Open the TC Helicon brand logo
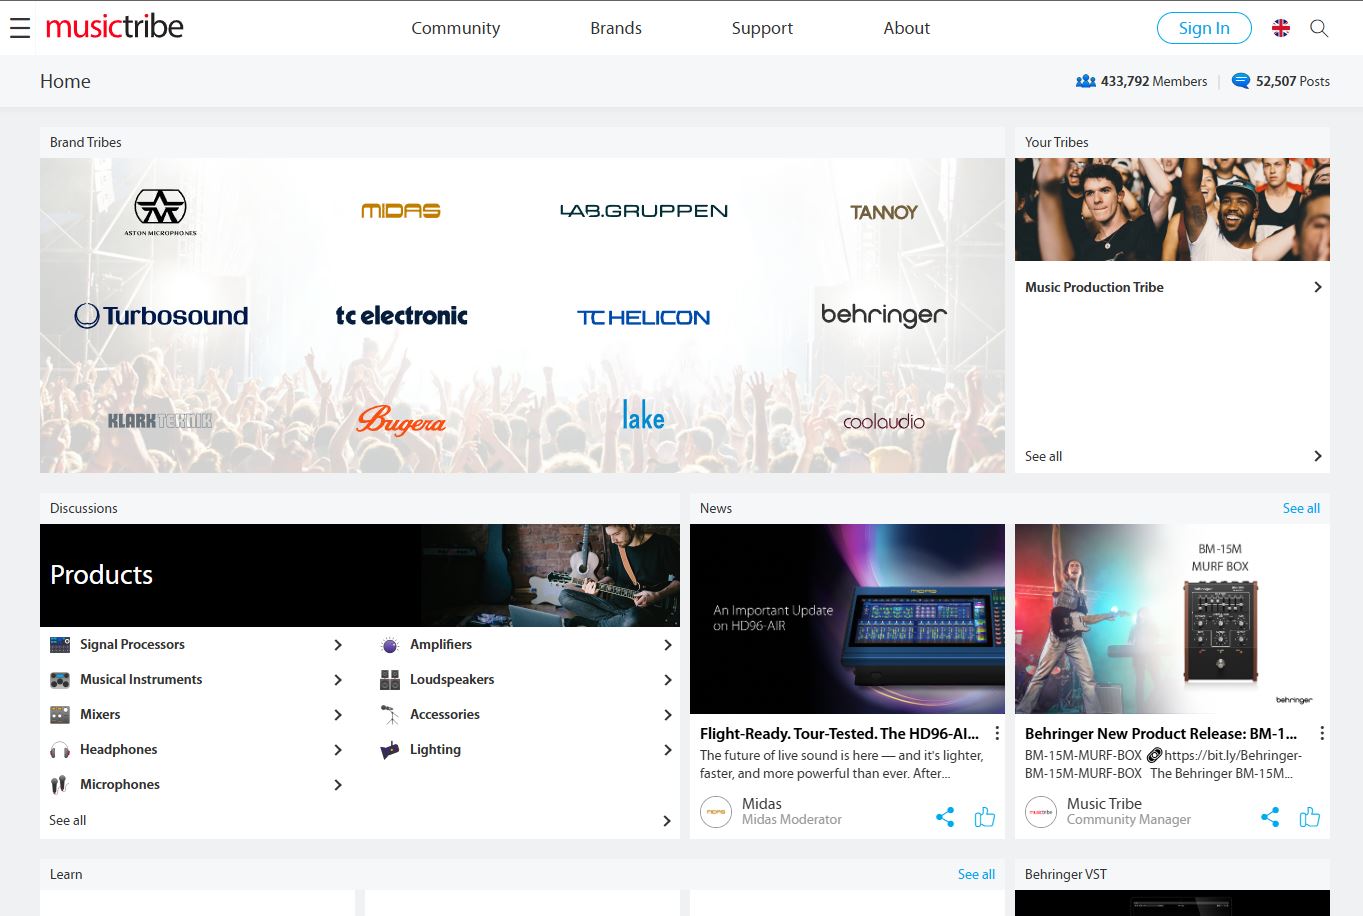This screenshot has width=1363, height=916. [644, 317]
